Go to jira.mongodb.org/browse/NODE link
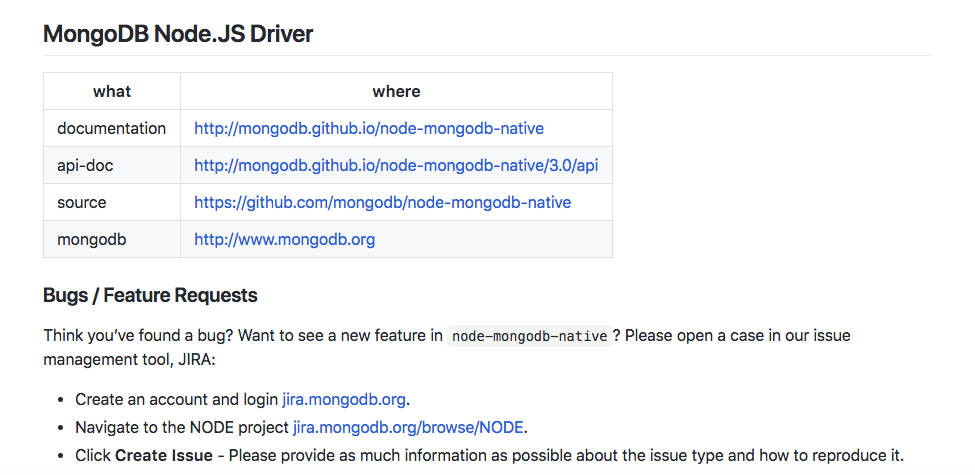The height and width of the screenshot is (475, 975). [x=408, y=427]
